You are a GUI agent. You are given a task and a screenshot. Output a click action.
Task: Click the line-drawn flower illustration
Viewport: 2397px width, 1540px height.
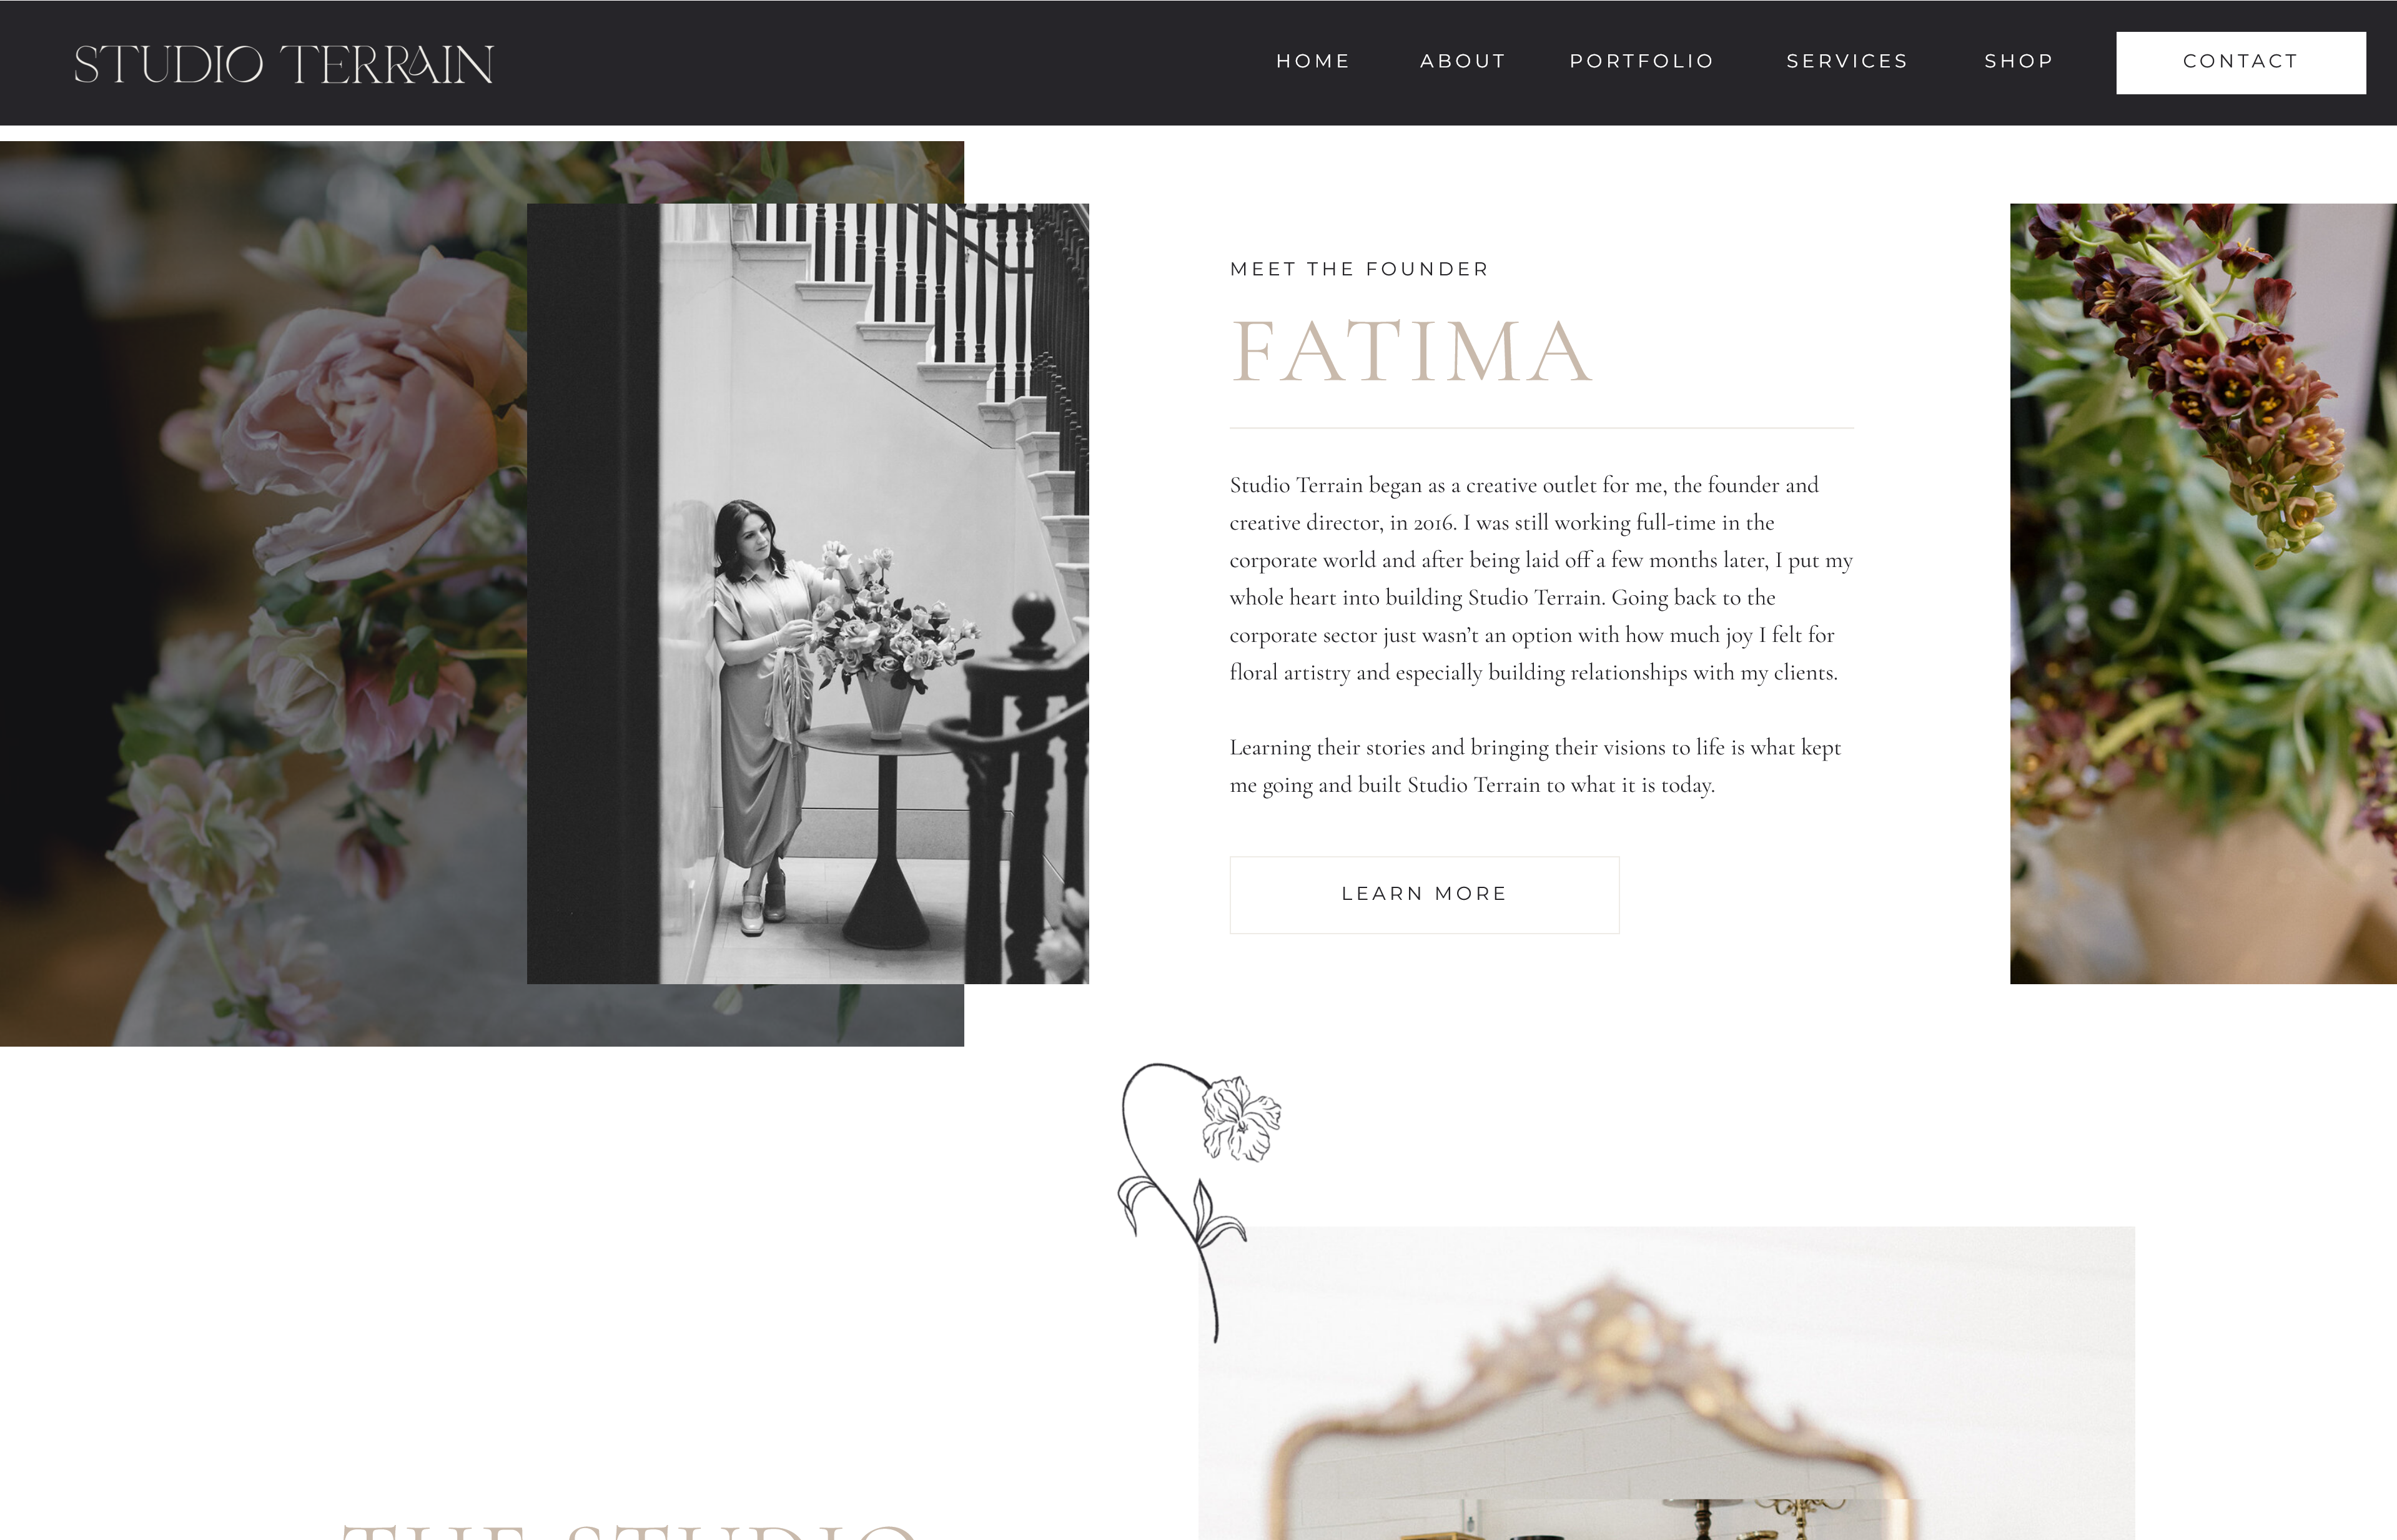pyautogui.click(x=1198, y=1200)
